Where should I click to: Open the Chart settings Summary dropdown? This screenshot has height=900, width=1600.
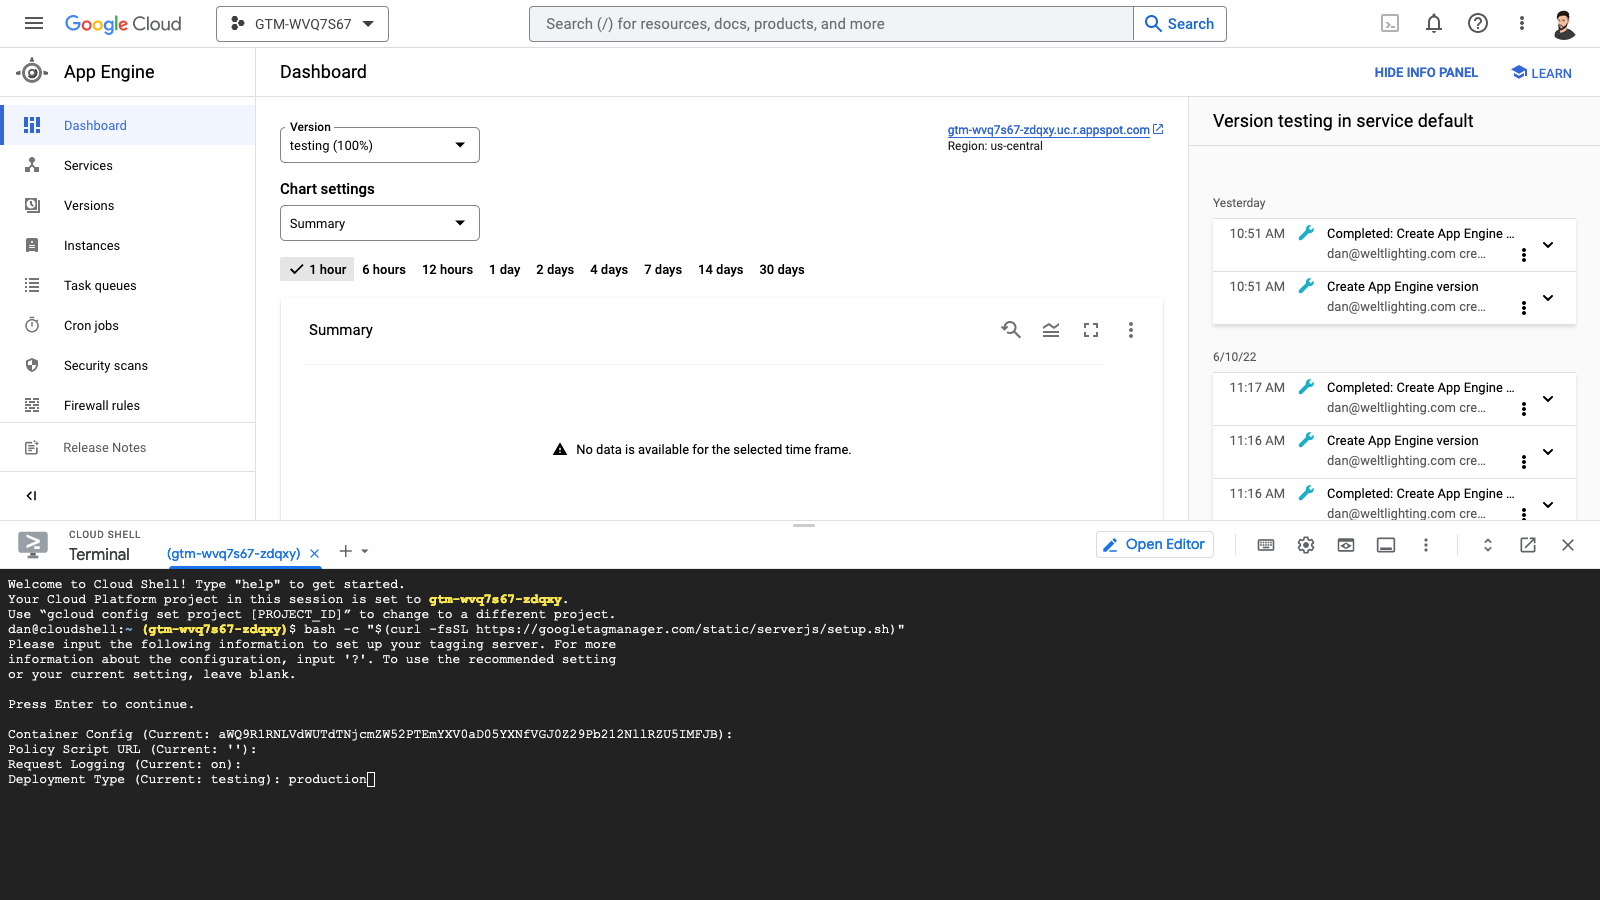click(x=380, y=223)
